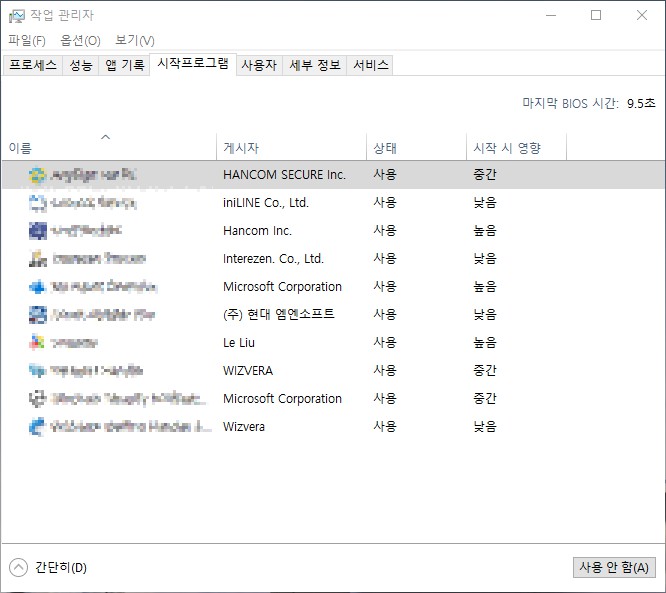This screenshot has height=593, width=666.
Task: Collapse view with 간단히(D) arrow icon
Action: pos(18,568)
